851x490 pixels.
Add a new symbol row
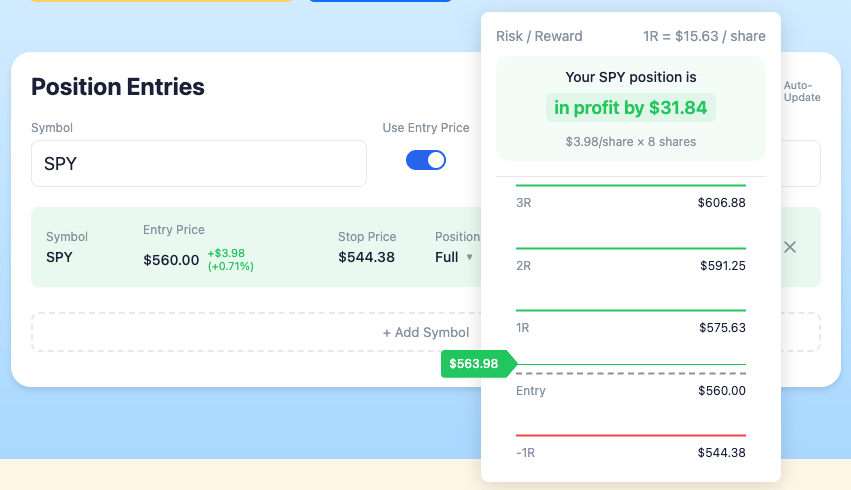pyautogui.click(x=426, y=332)
